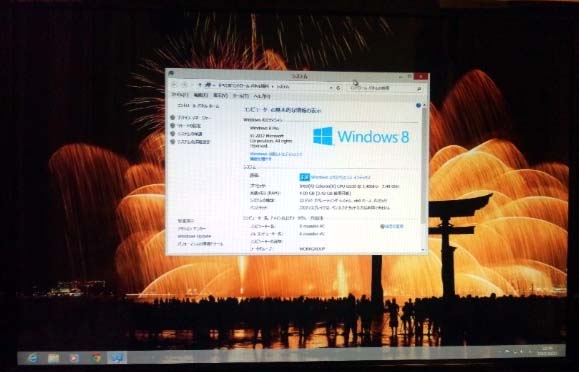This screenshot has height=372, width=579.
Task: Open File Explorer from the taskbar
Action: click(54, 358)
